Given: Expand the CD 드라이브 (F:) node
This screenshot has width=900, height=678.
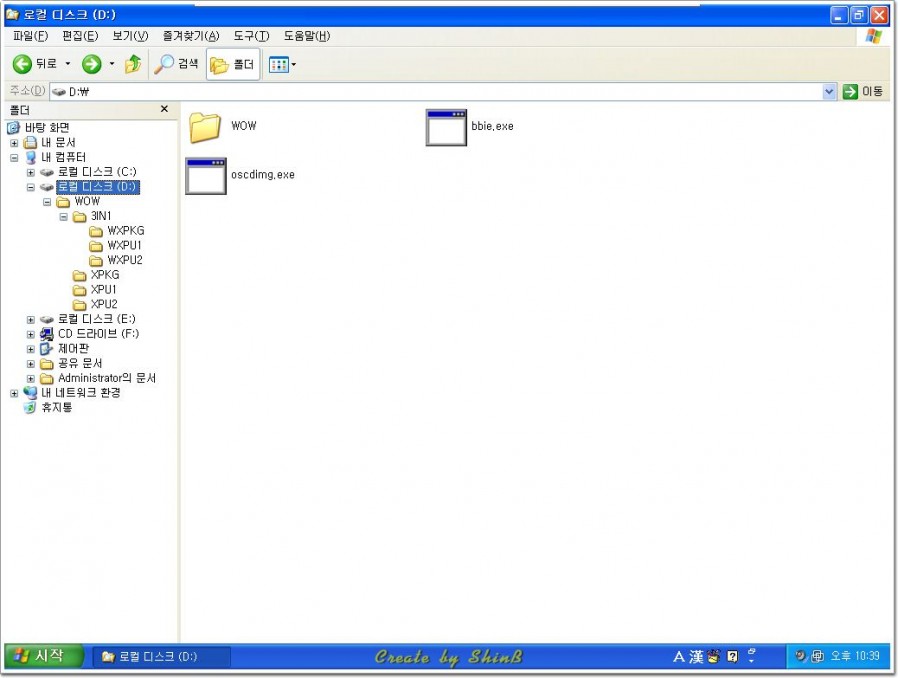Looking at the screenshot, I should point(31,334).
